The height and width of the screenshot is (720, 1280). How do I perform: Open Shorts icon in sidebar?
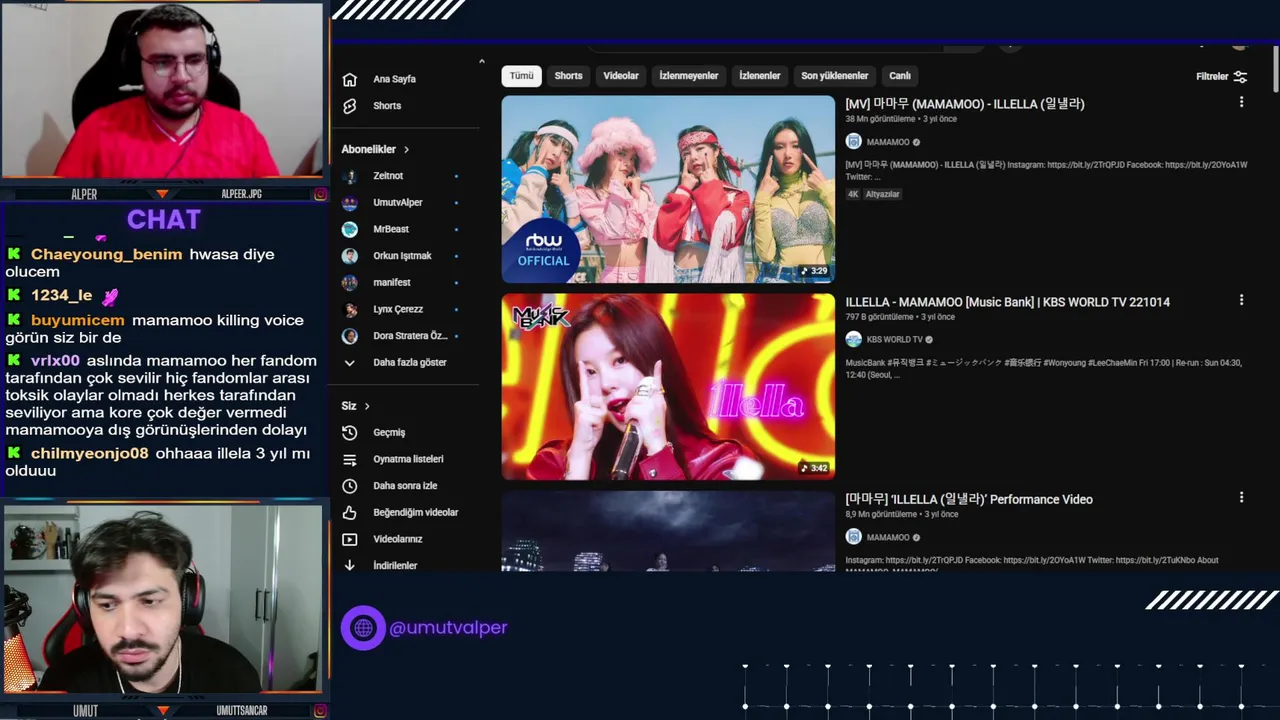point(349,106)
